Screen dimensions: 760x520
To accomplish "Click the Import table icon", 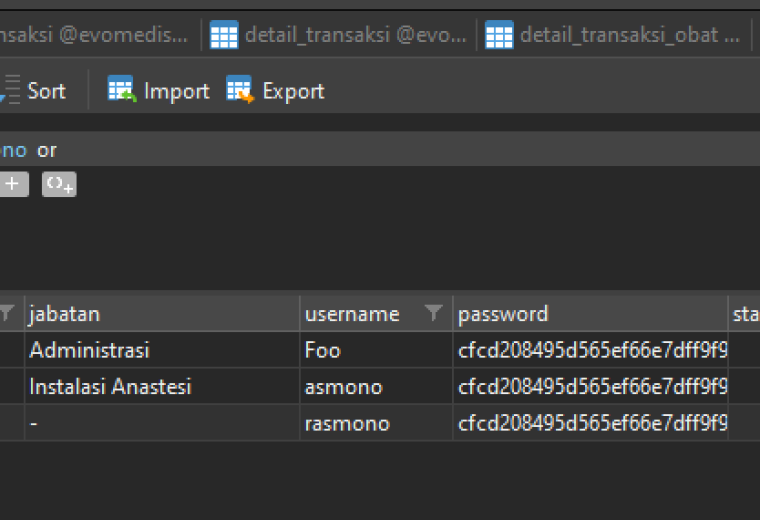I will point(122,89).
